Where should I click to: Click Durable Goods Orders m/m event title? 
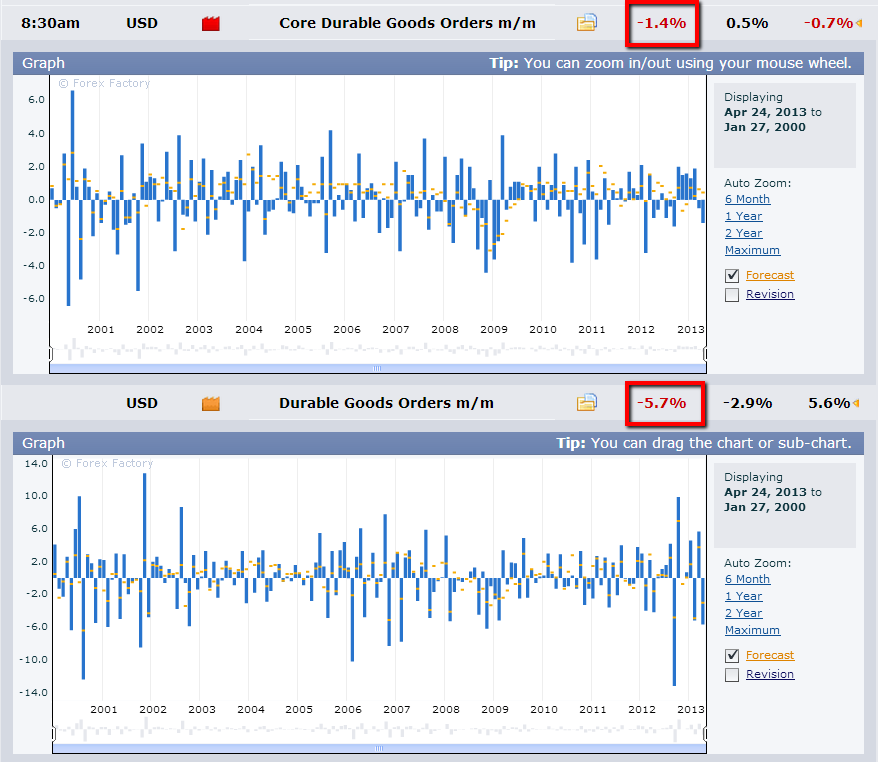[x=386, y=403]
